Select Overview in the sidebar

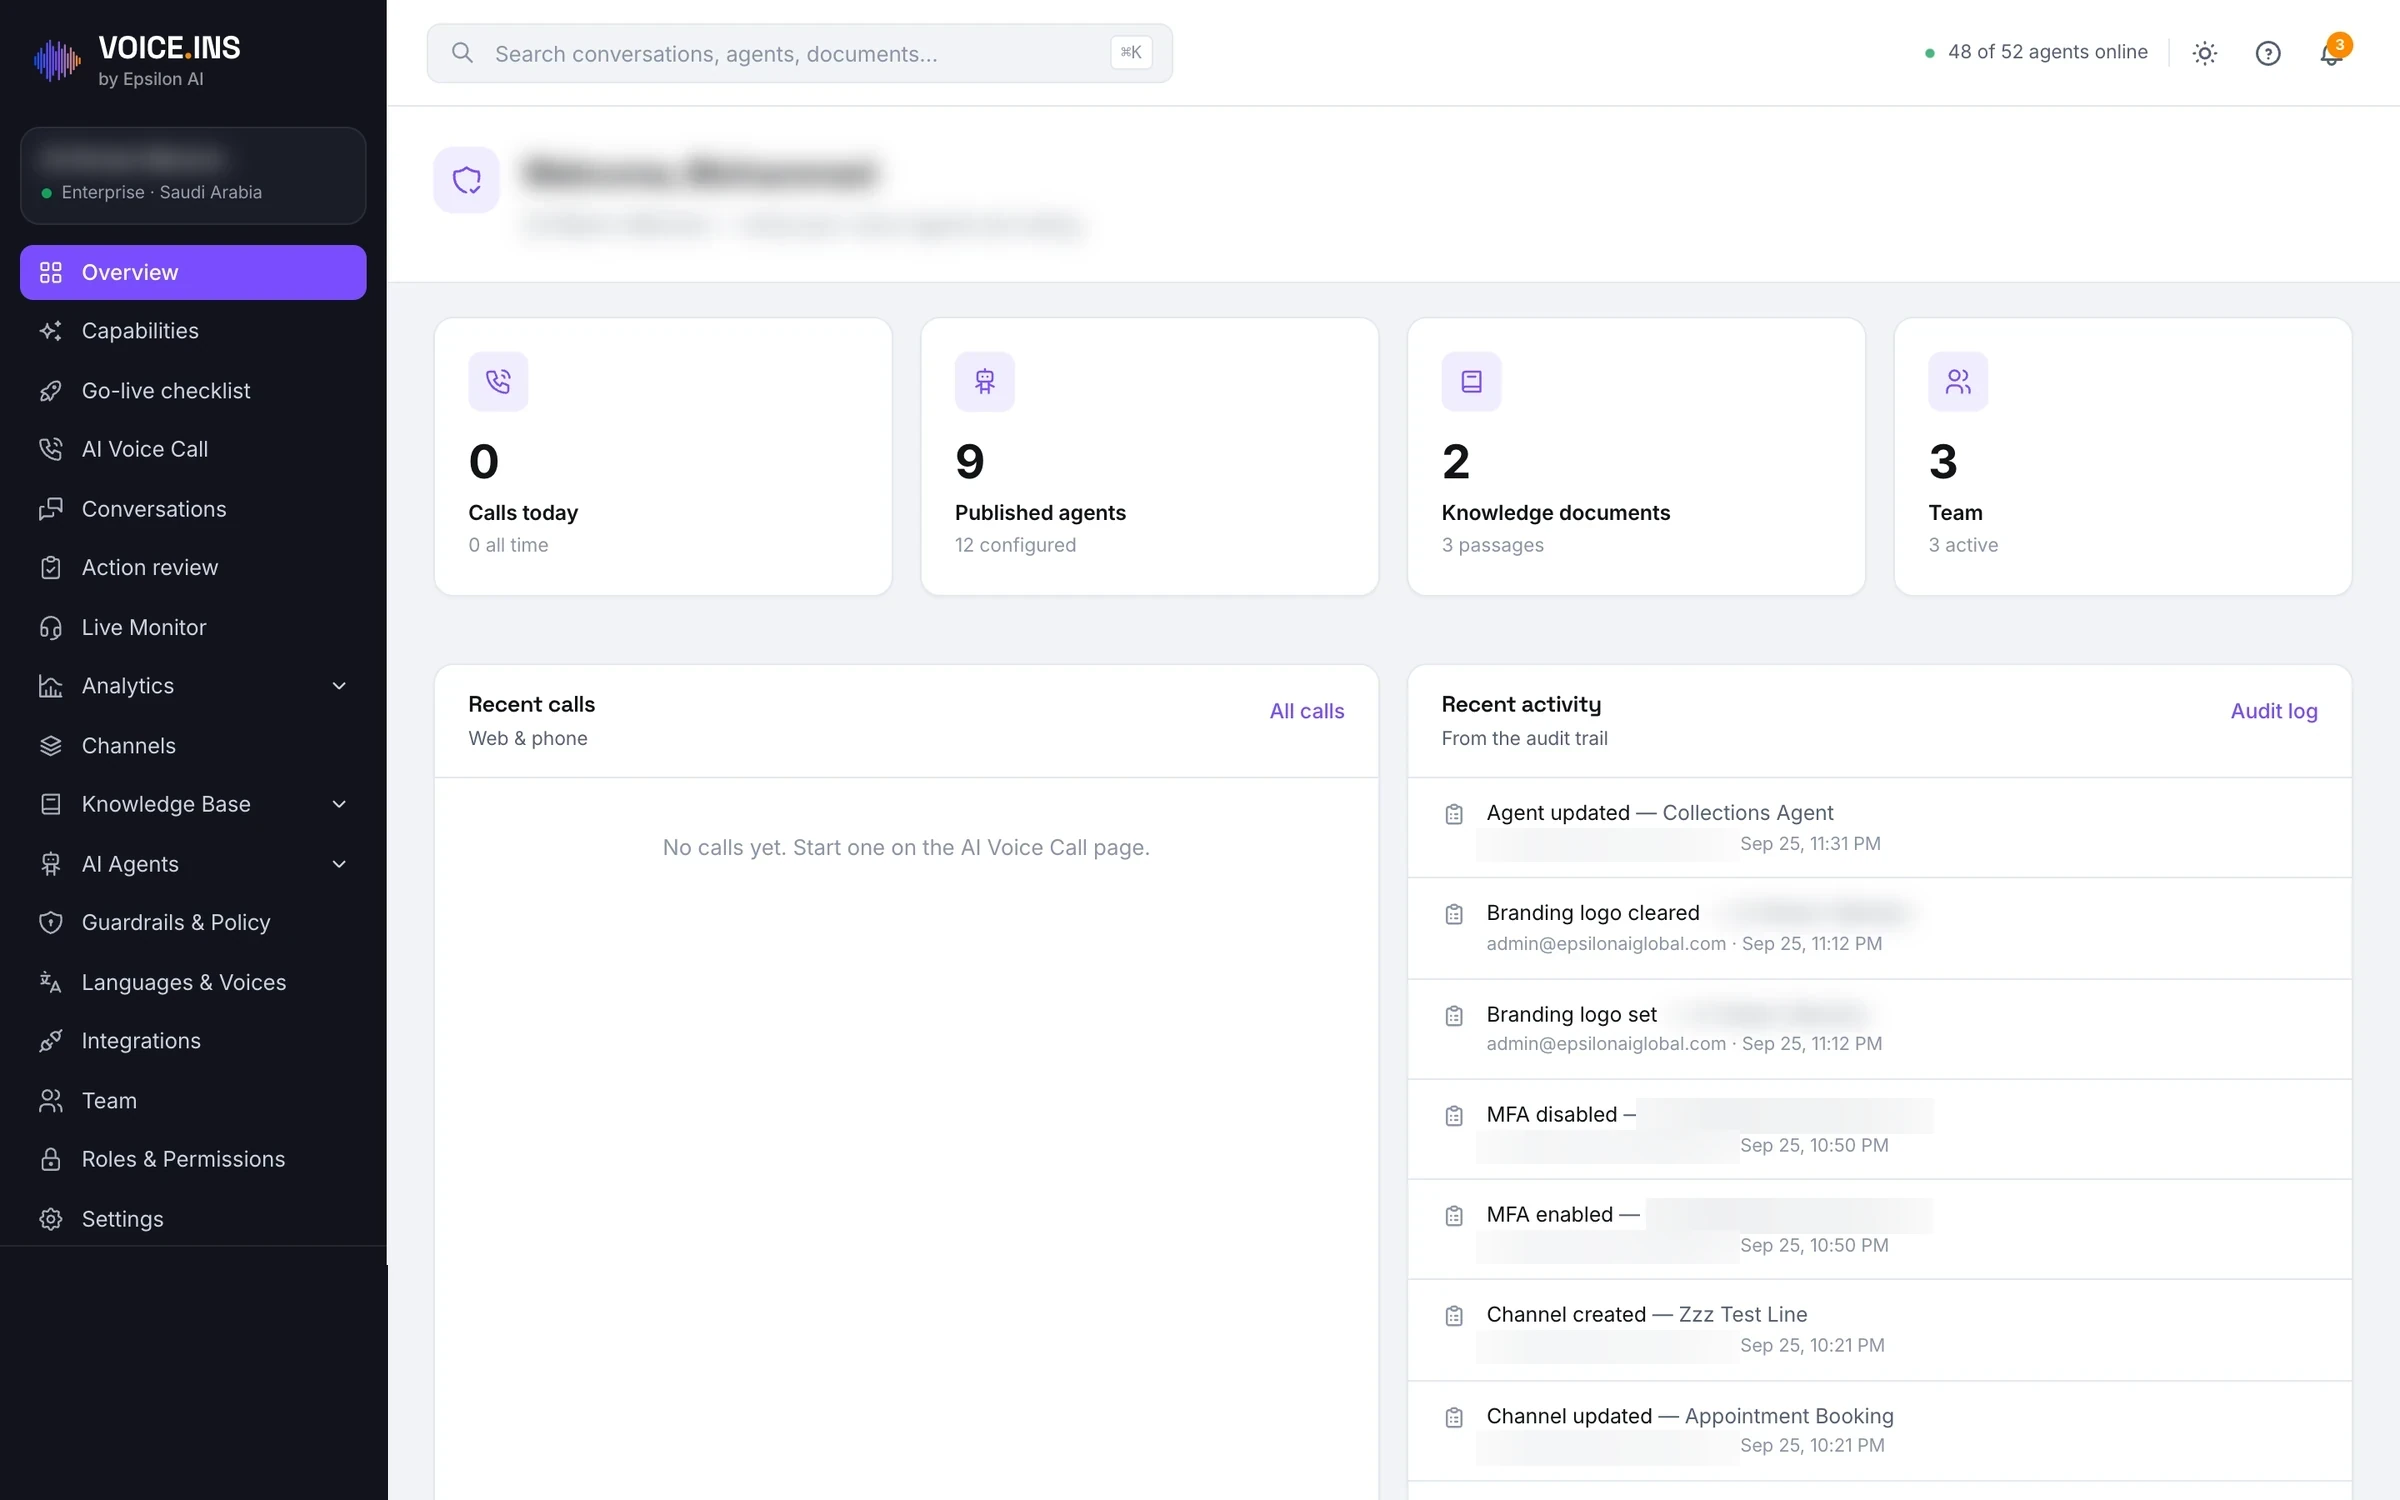[x=193, y=272]
